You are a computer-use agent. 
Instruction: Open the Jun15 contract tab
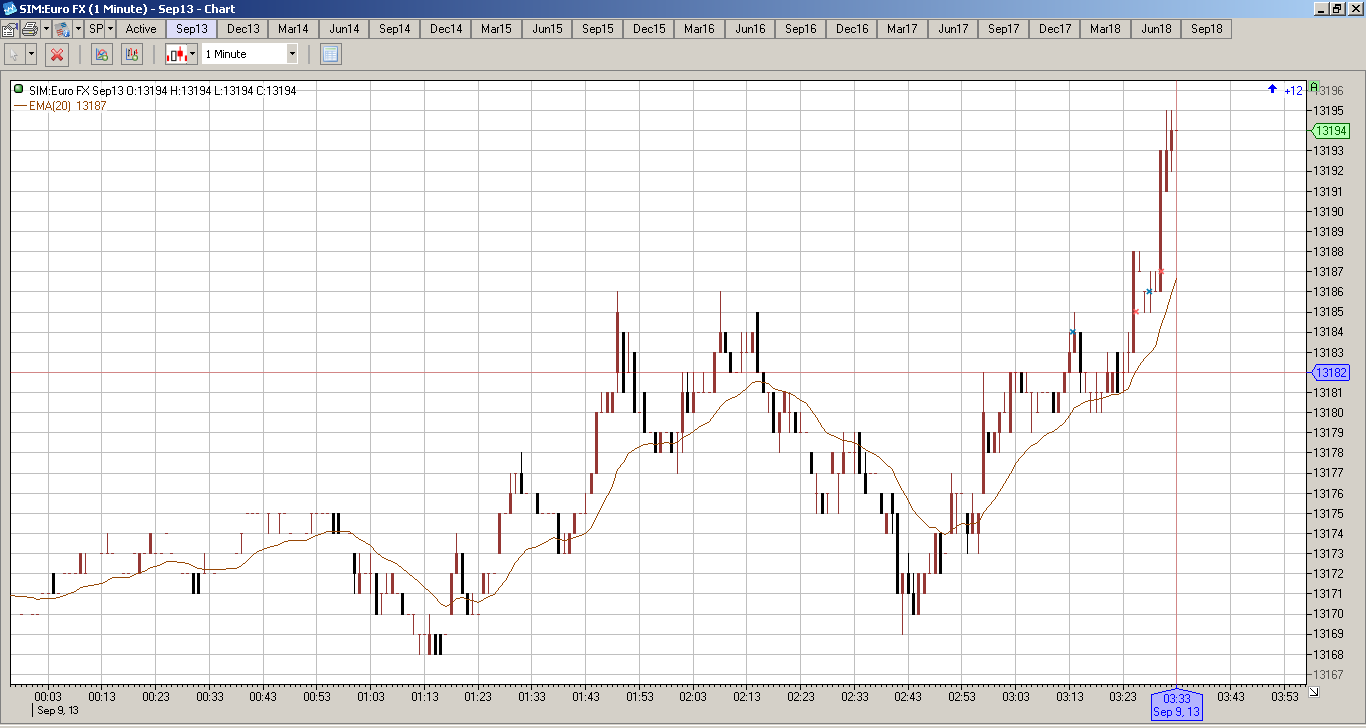[x=547, y=29]
